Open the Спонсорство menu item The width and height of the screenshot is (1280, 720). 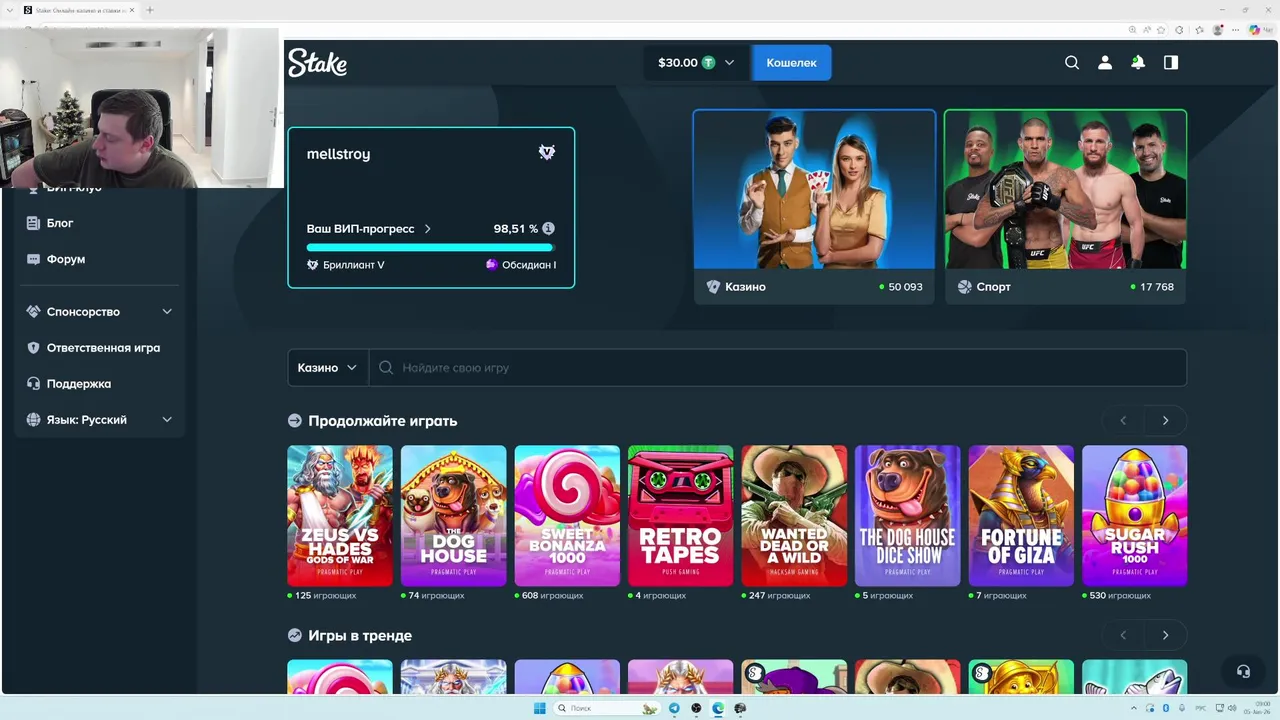pyautogui.click(x=83, y=312)
